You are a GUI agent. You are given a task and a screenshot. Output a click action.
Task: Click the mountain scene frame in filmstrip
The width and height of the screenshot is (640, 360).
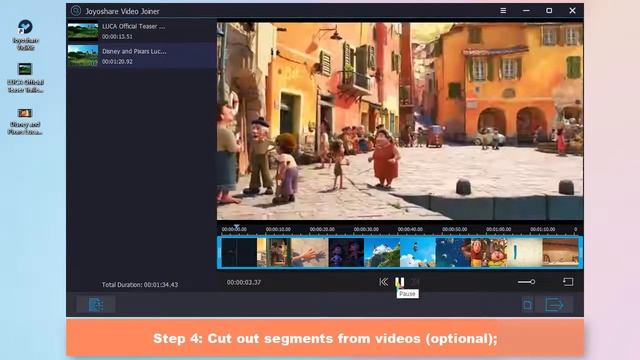[382, 253]
